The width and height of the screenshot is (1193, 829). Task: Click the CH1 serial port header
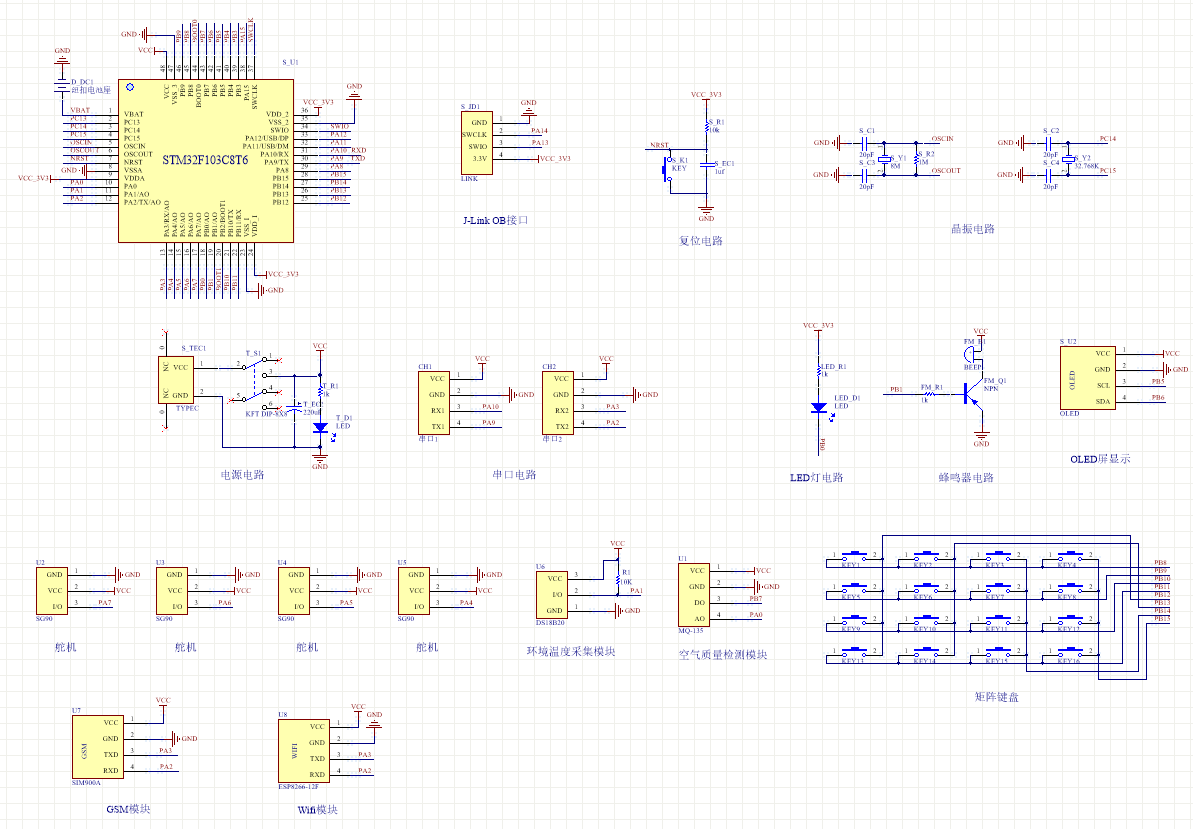(x=434, y=403)
